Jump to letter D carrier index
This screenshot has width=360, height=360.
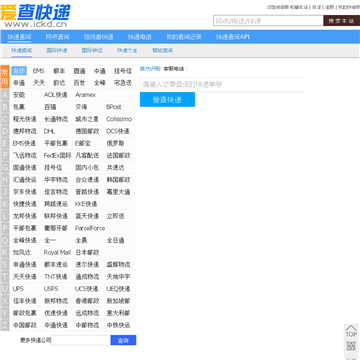5,131
